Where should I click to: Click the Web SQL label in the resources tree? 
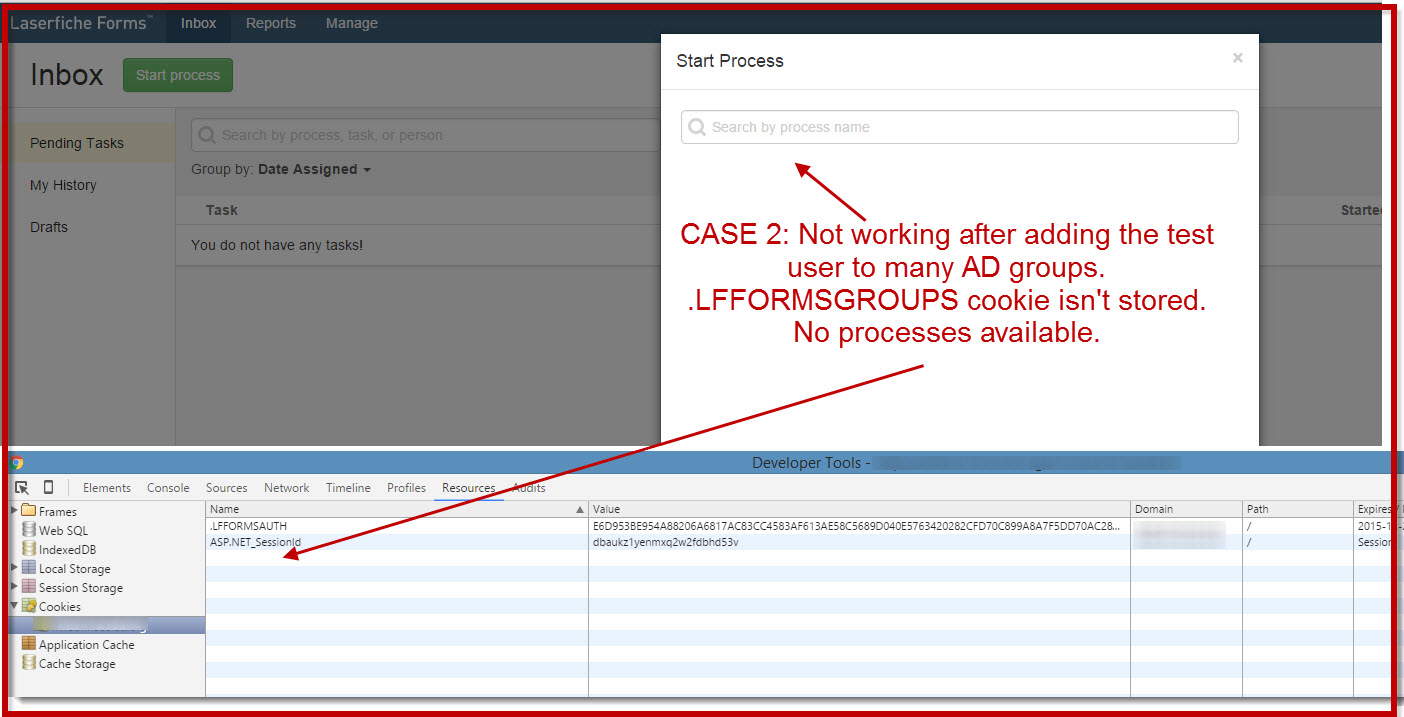(x=63, y=530)
